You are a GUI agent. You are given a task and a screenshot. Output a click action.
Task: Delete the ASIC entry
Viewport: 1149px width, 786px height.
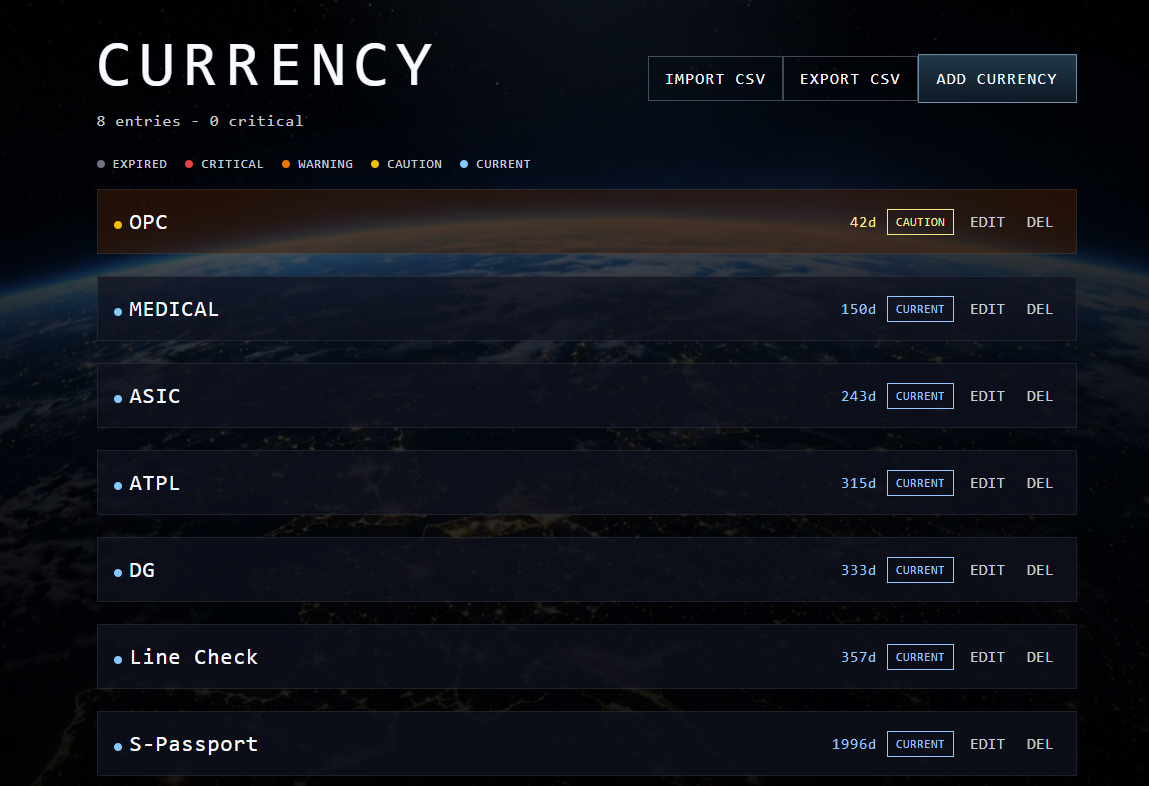[1039, 396]
